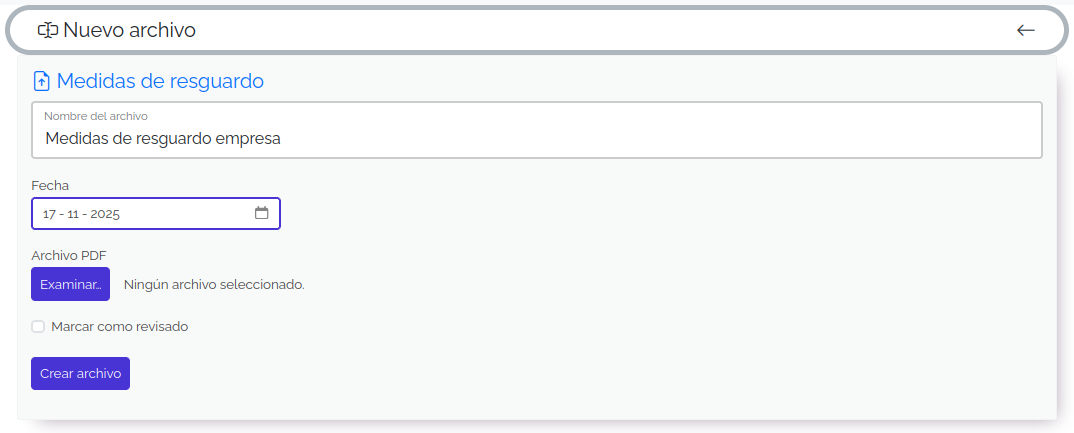This screenshot has height=433, width=1074.
Task: Click the file upload icon beside Medidas de resguardo
Action: point(42,81)
